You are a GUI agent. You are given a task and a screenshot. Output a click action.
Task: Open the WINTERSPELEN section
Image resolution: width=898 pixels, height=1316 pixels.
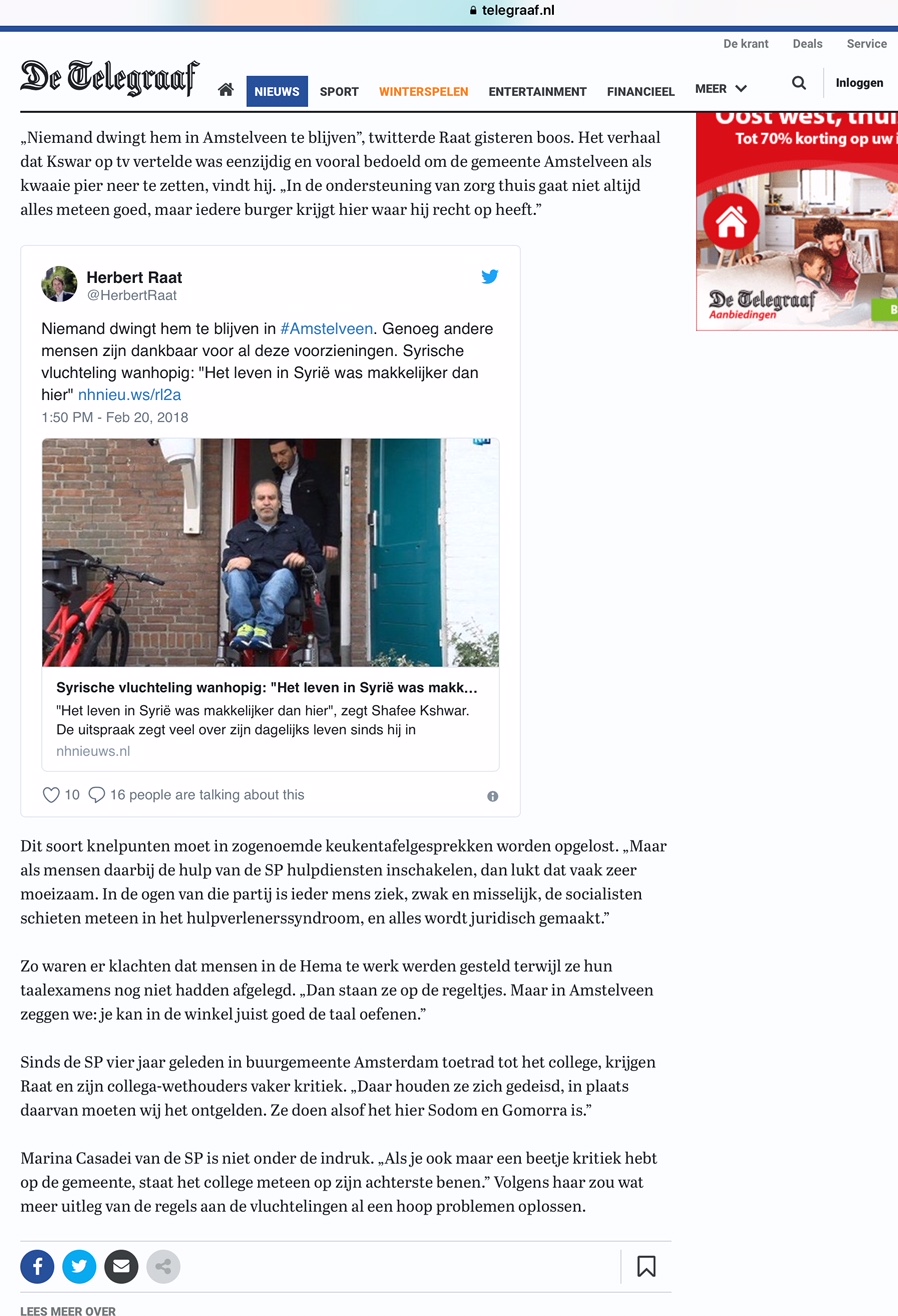tap(423, 91)
